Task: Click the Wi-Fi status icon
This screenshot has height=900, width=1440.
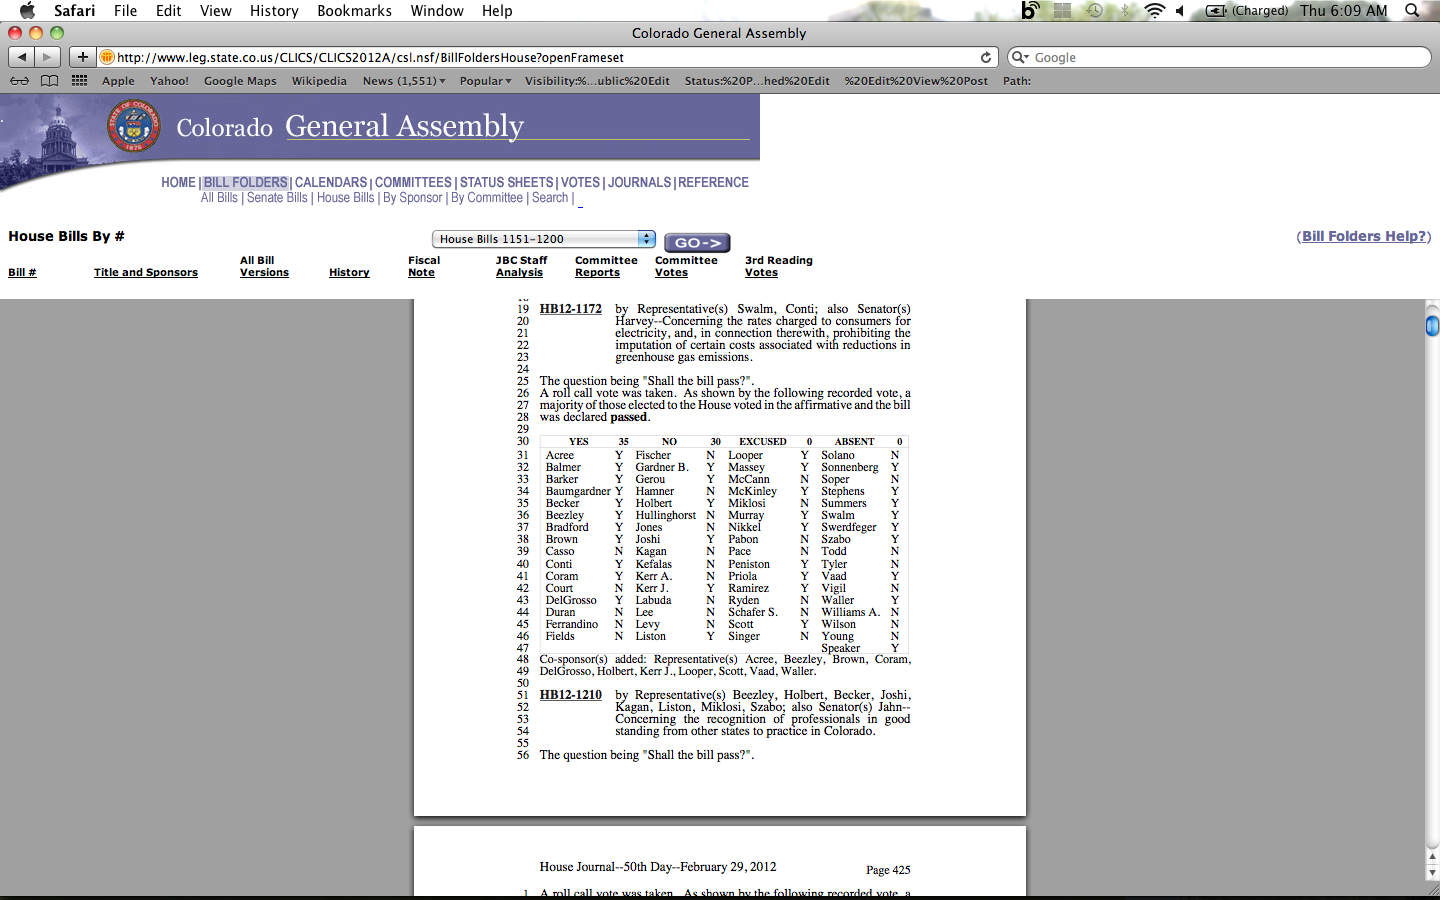Action: click(x=1154, y=11)
